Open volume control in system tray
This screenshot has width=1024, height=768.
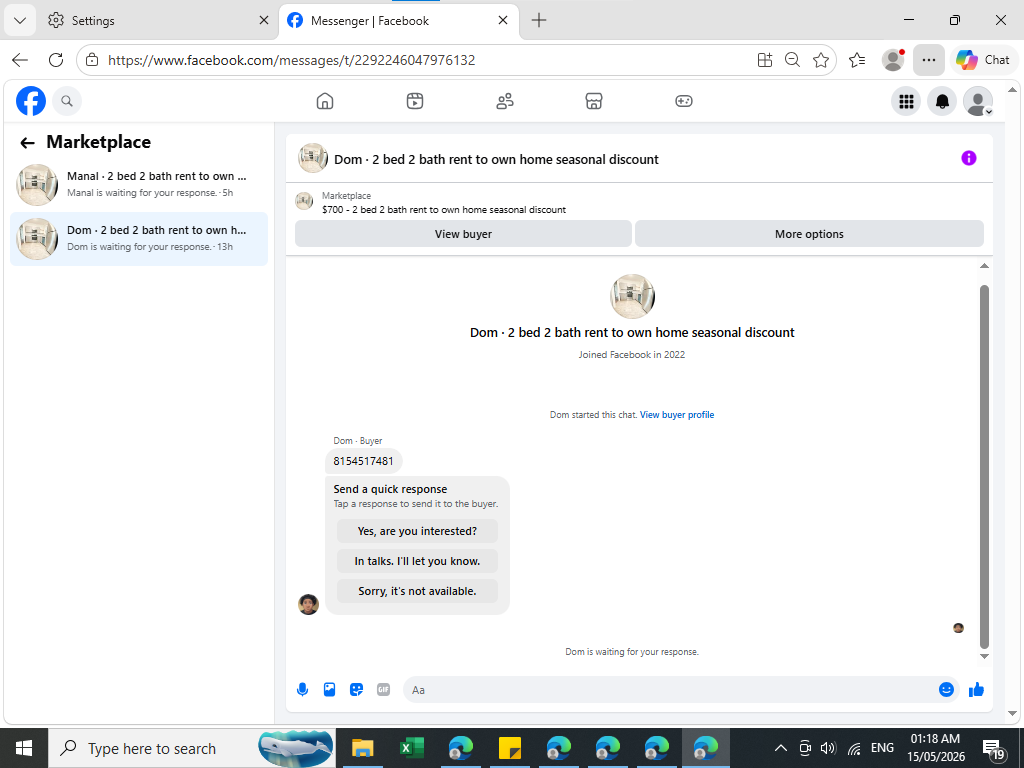click(x=828, y=748)
